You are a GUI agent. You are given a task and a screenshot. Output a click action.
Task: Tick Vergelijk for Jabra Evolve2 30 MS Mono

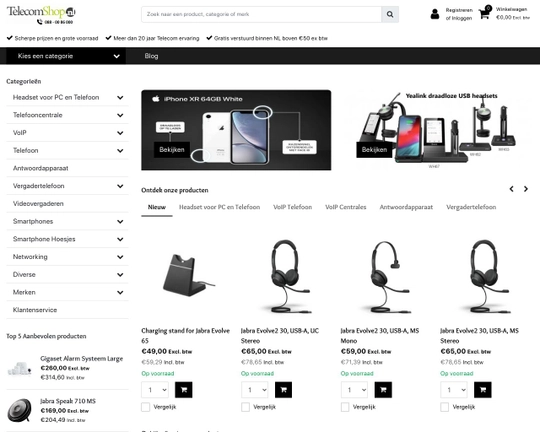(345, 407)
